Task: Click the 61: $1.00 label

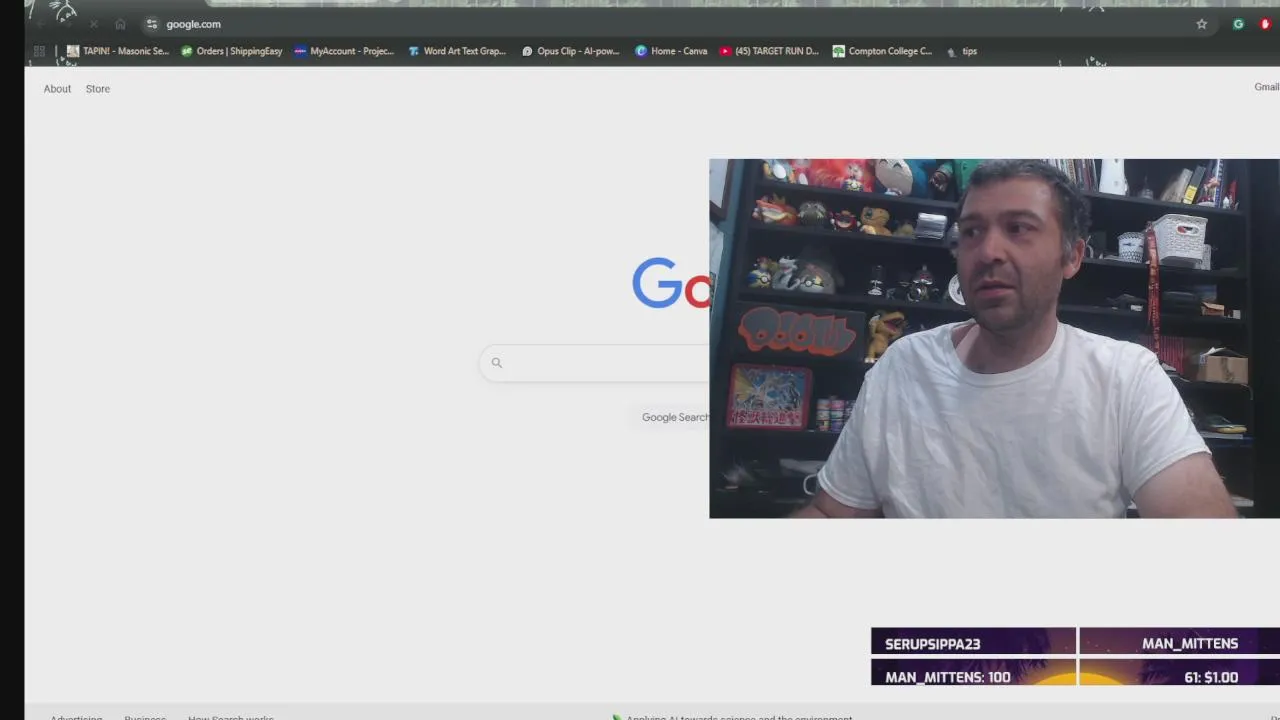Action: [x=1211, y=677]
